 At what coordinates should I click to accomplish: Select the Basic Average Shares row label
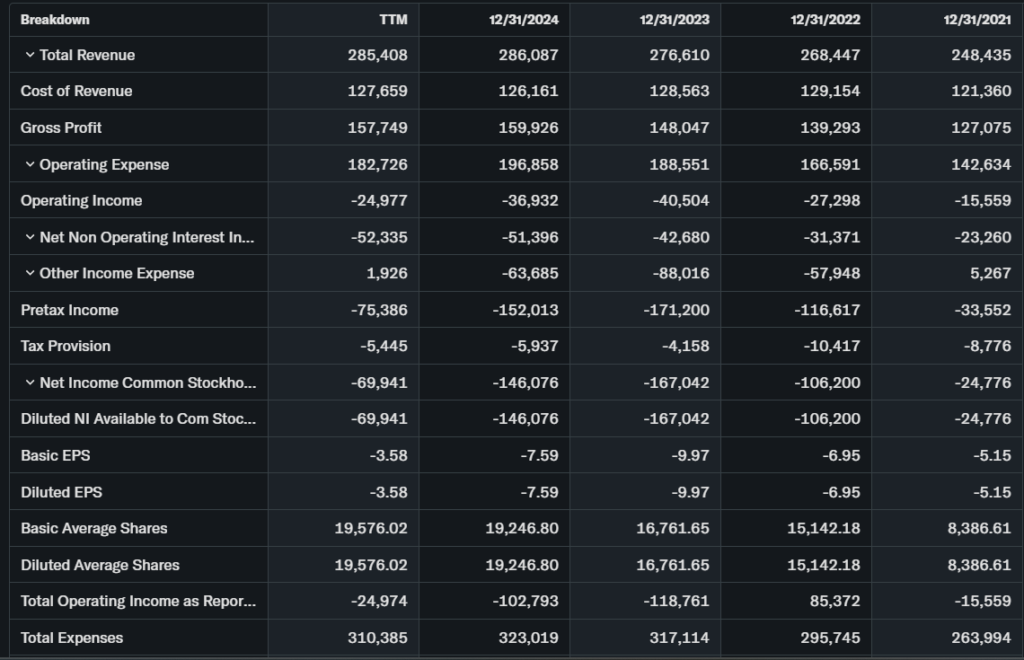[x=94, y=528]
